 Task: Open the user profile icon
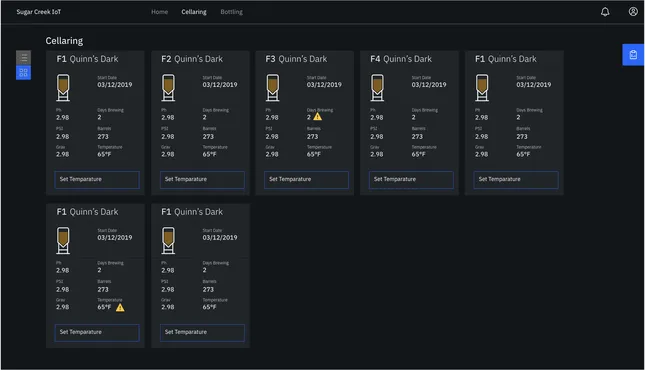click(x=633, y=12)
